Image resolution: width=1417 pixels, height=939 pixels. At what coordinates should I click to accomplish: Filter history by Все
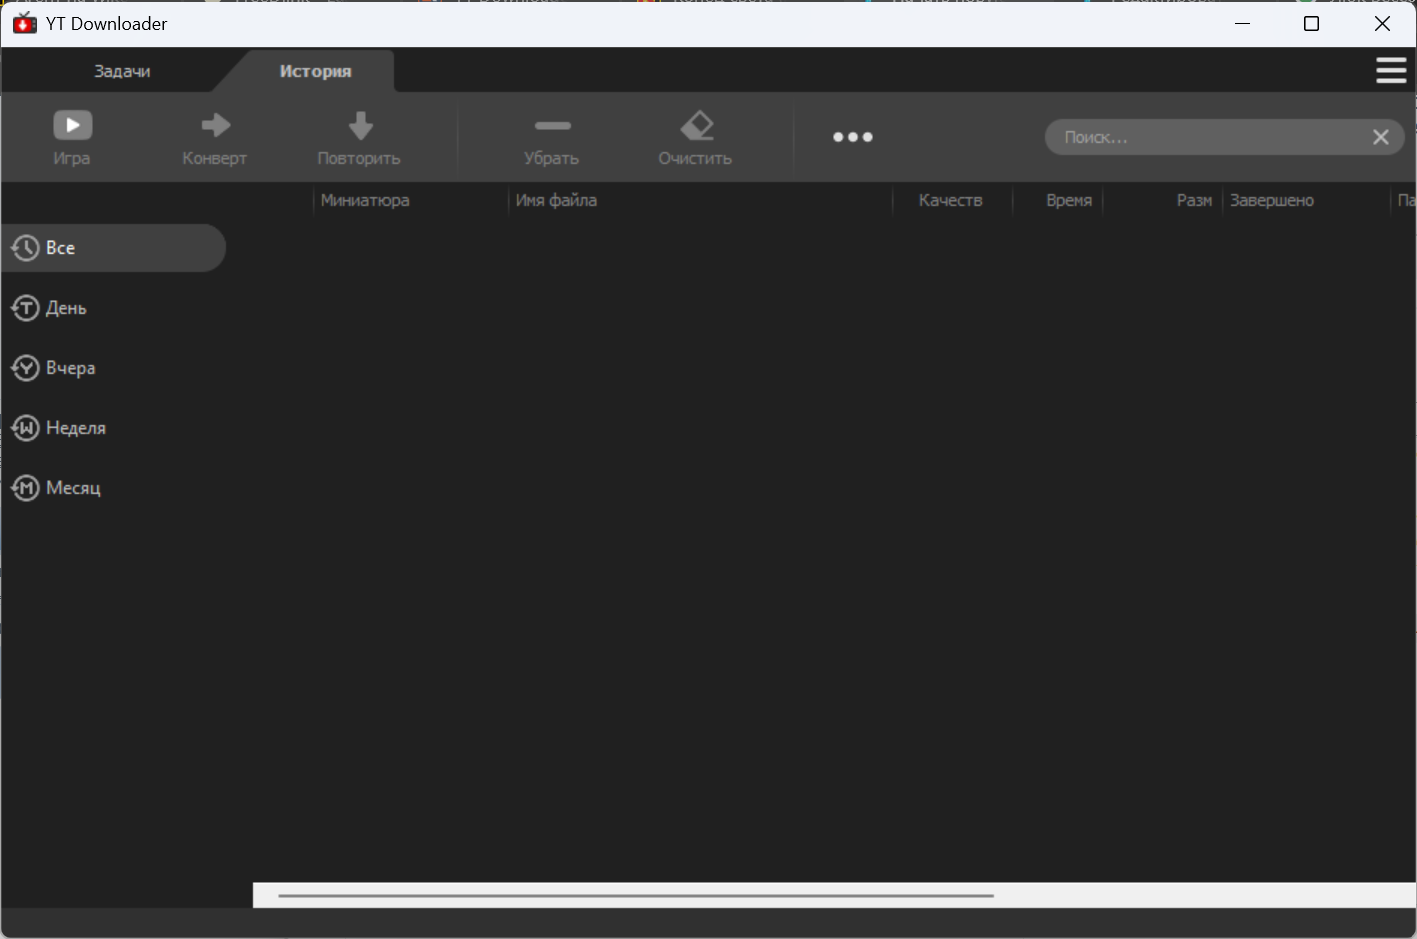tap(114, 248)
